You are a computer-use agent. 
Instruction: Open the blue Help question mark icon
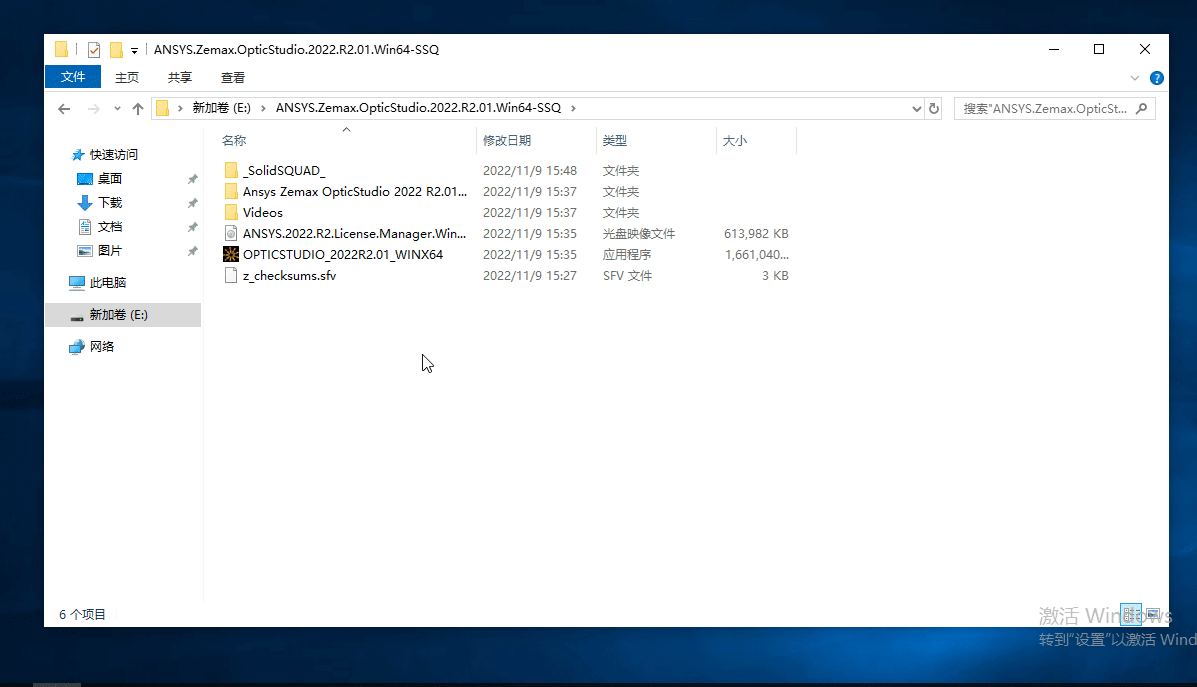click(1157, 78)
